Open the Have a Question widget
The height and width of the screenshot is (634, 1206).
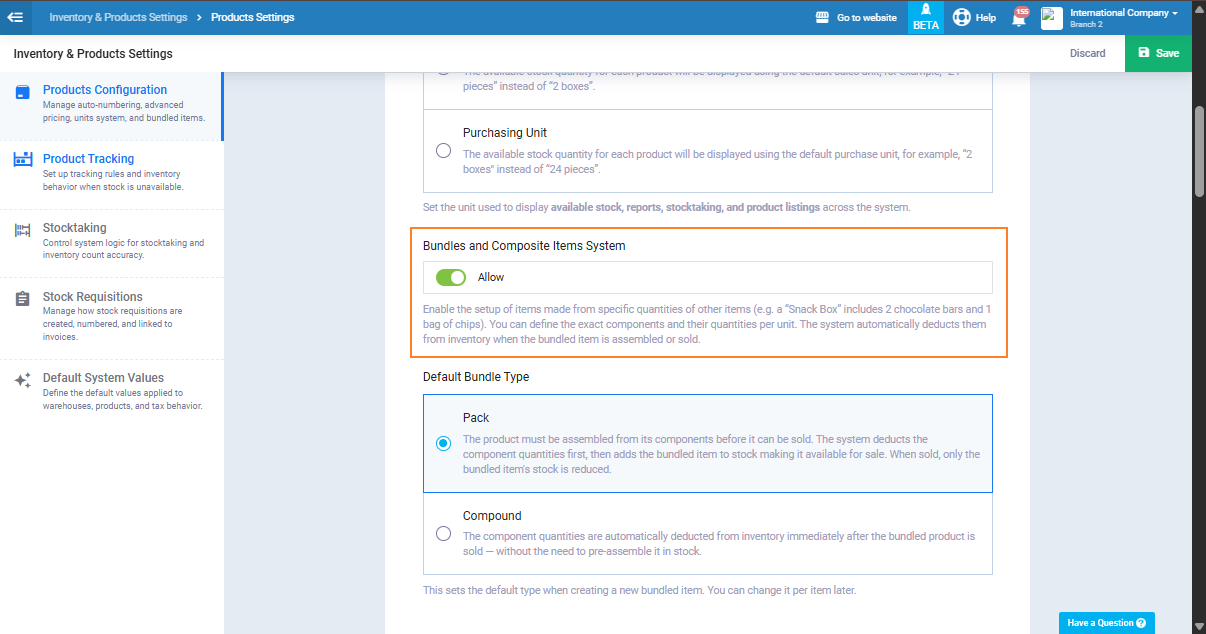pos(1106,623)
